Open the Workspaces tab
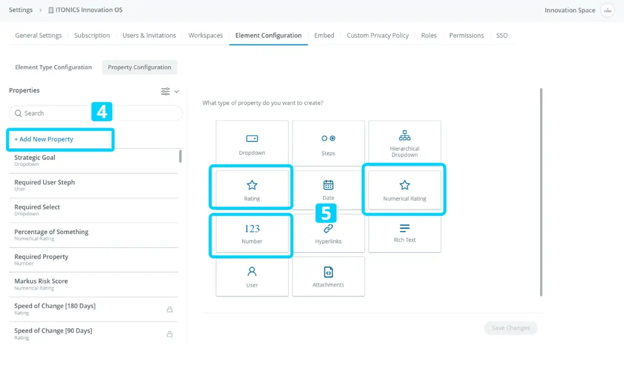This screenshot has height=368, width=624. point(206,35)
